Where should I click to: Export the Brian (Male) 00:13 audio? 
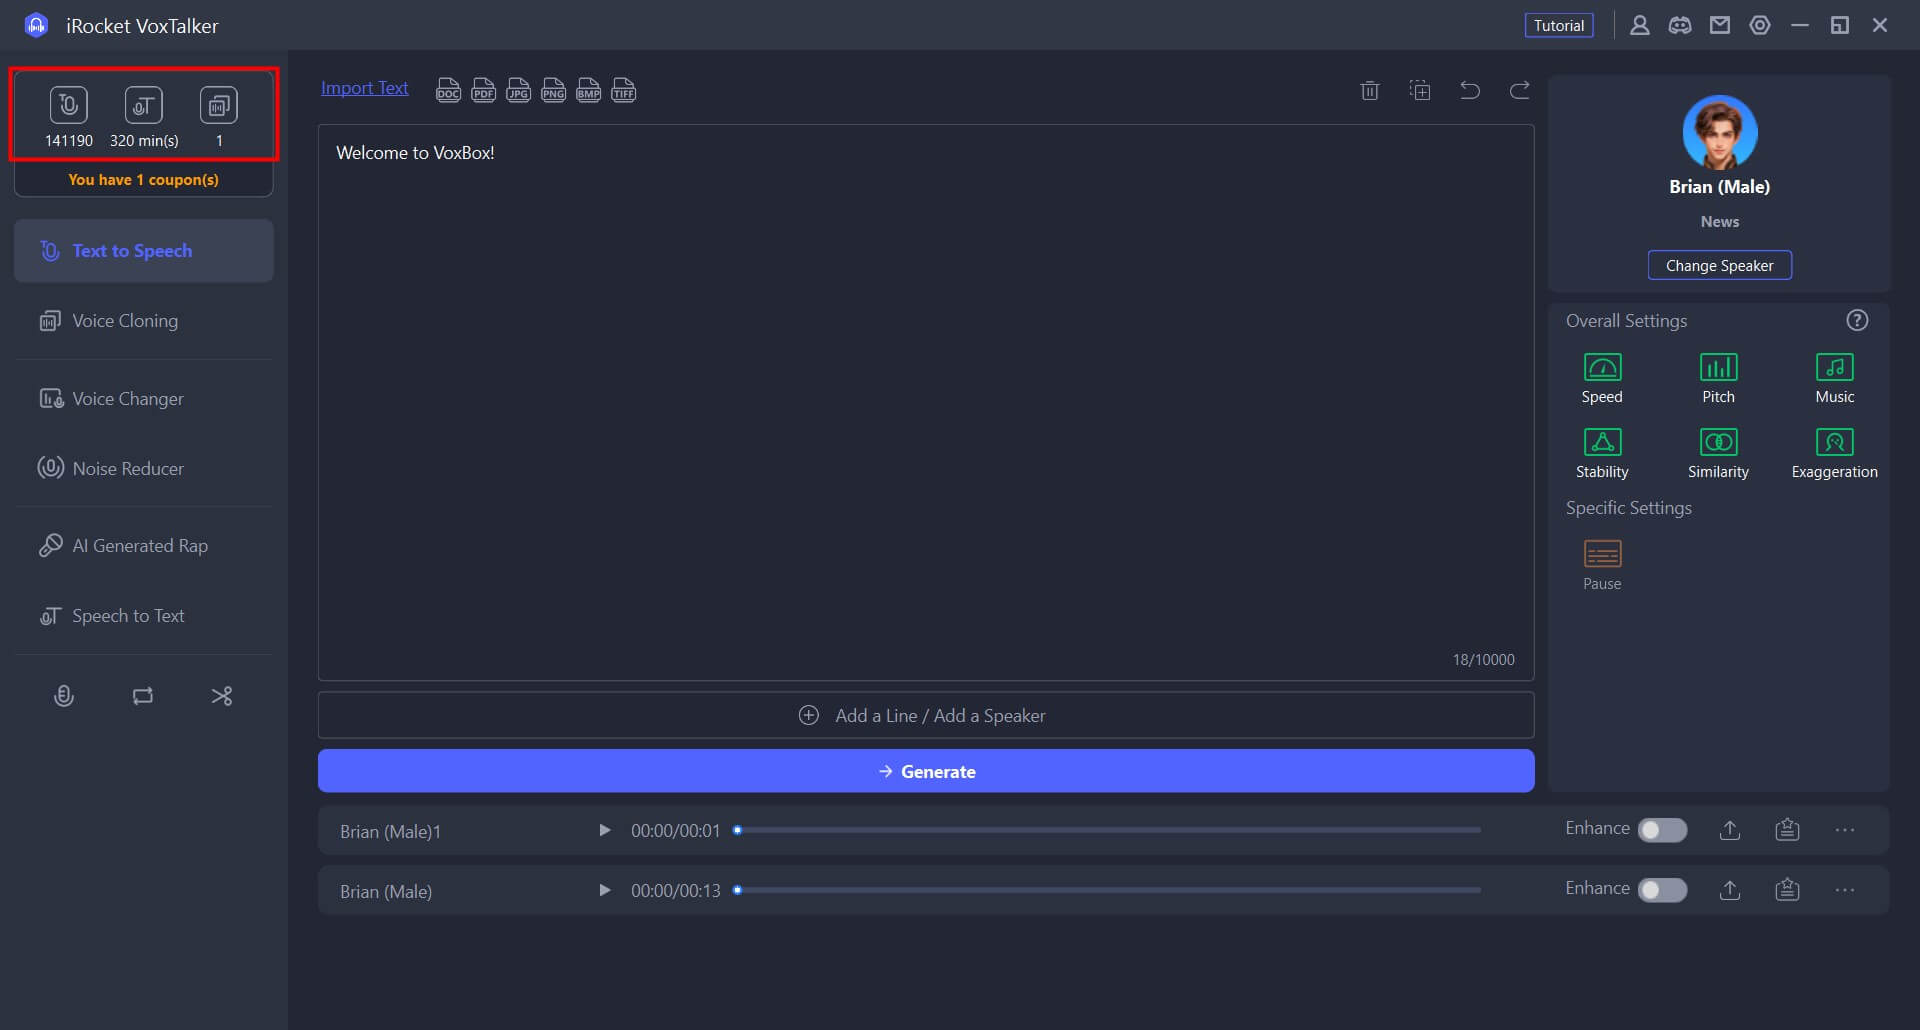coord(1730,890)
